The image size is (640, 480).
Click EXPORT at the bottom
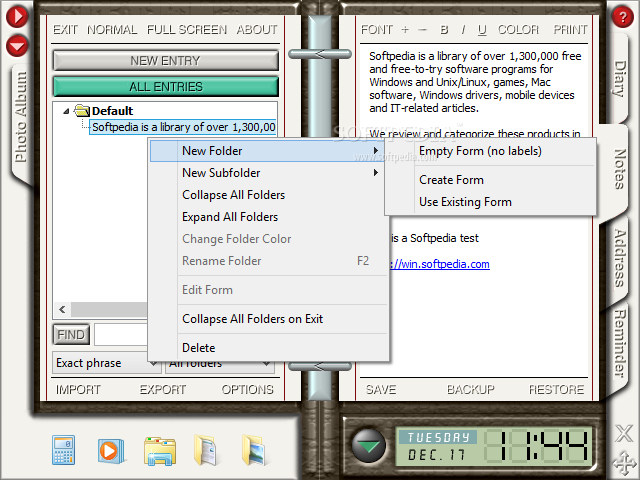pyautogui.click(x=162, y=389)
